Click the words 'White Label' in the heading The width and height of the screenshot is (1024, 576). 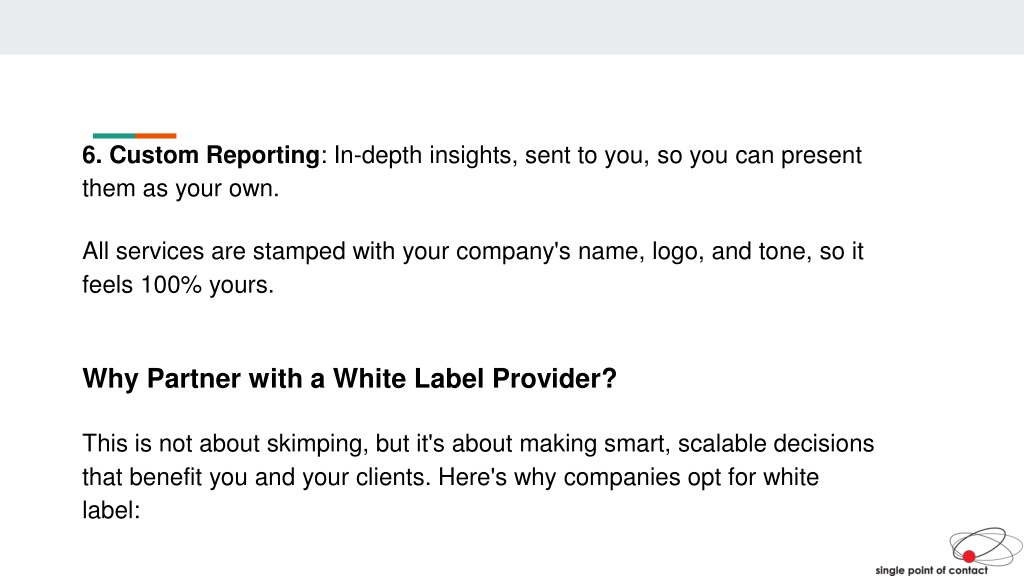point(408,379)
